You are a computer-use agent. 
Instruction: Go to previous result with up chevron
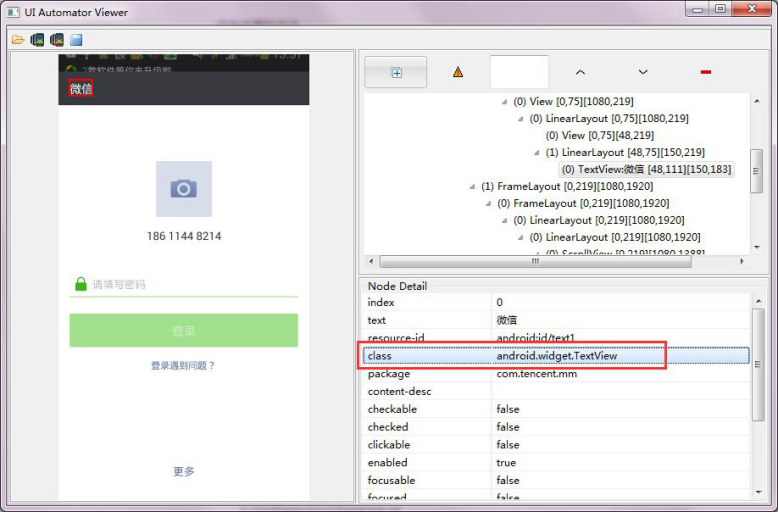point(580,72)
